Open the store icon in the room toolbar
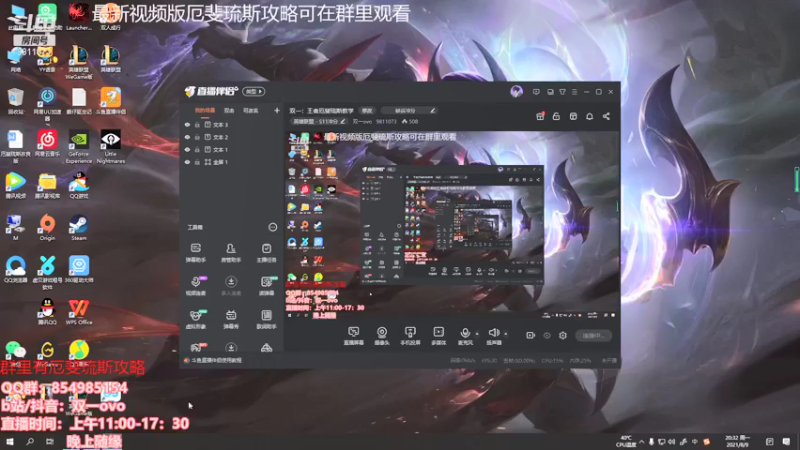 573,116
